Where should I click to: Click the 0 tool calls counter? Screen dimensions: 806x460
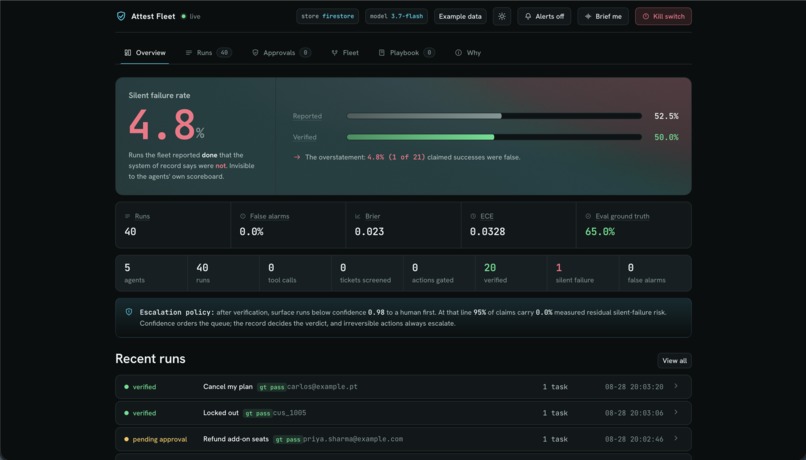click(296, 273)
